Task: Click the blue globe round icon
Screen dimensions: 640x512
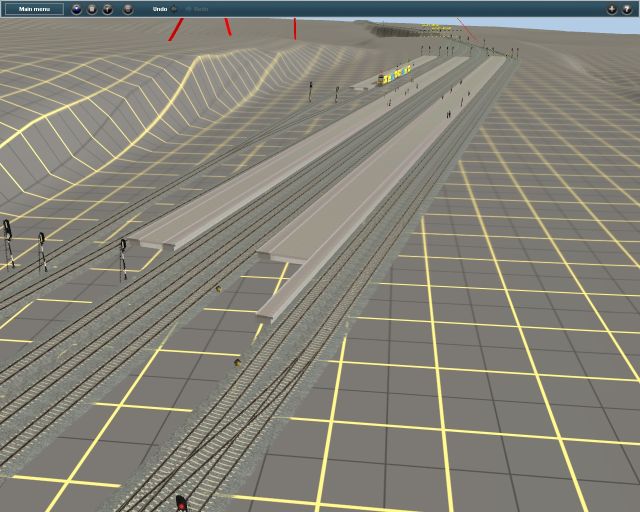Action: click(x=75, y=9)
